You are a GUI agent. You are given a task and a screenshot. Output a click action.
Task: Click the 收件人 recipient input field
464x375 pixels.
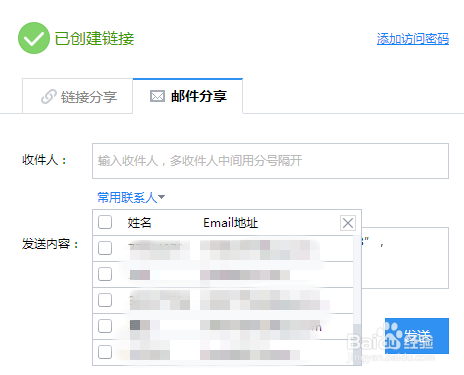coord(270,161)
